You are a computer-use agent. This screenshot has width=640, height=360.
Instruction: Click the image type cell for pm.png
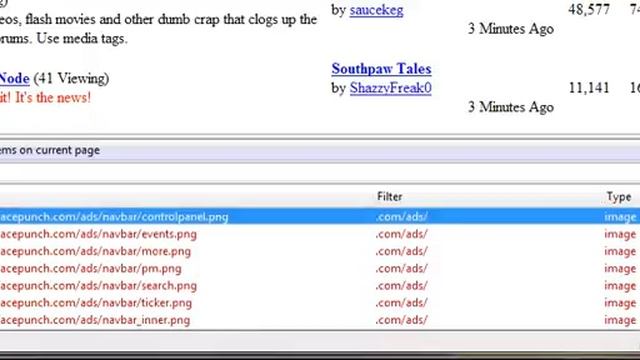(620, 269)
